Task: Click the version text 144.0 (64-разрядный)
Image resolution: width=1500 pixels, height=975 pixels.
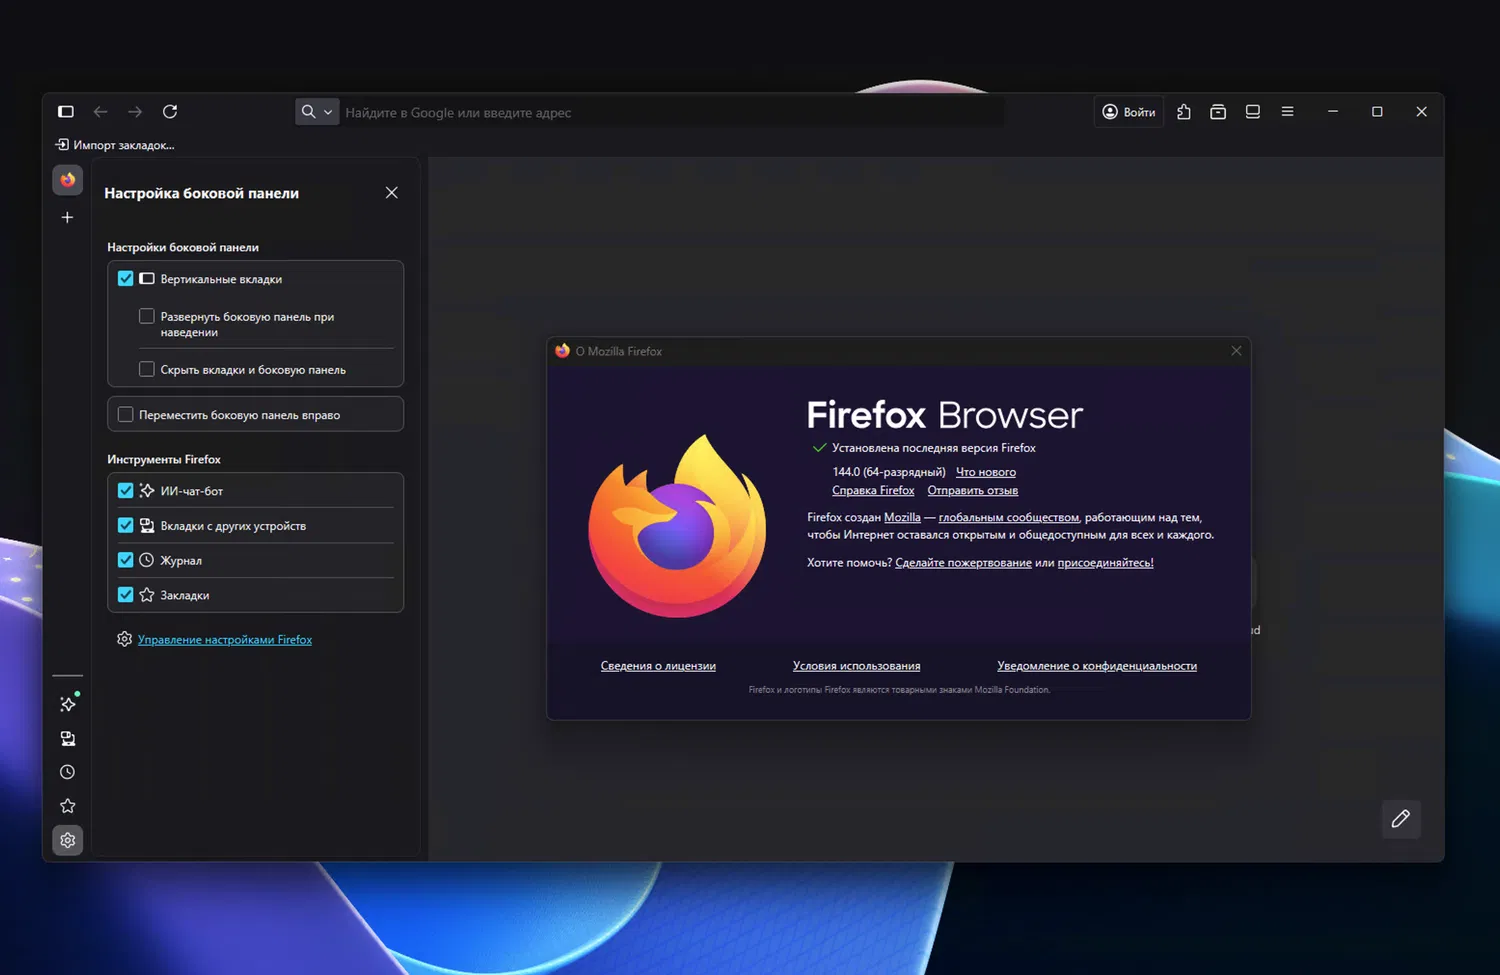Action: point(889,472)
